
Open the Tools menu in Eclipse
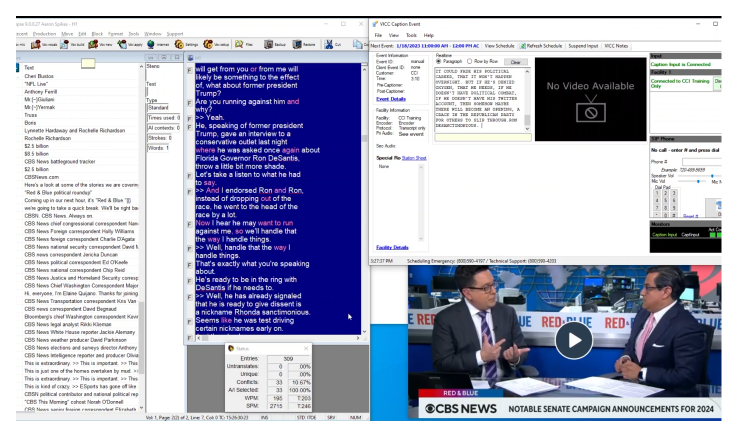134,34
